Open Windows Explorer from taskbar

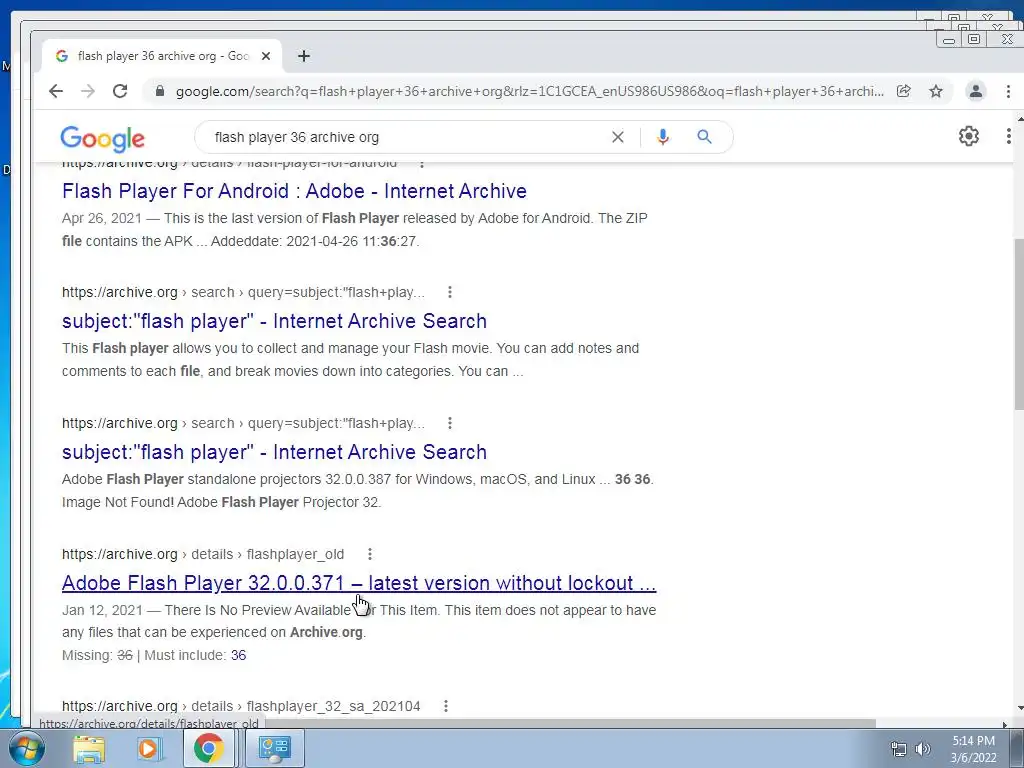[x=89, y=748]
